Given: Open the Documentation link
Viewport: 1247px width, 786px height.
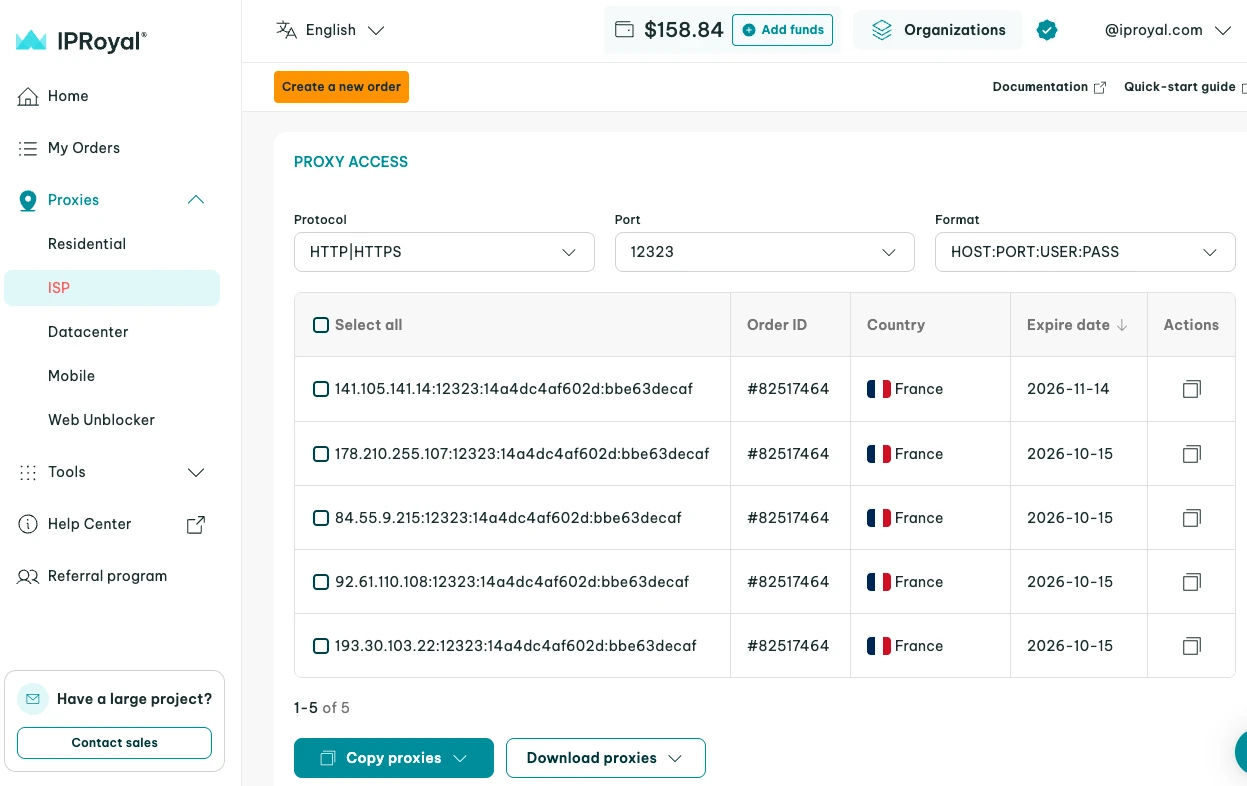Looking at the screenshot, I should click(x=1049, y=87).
